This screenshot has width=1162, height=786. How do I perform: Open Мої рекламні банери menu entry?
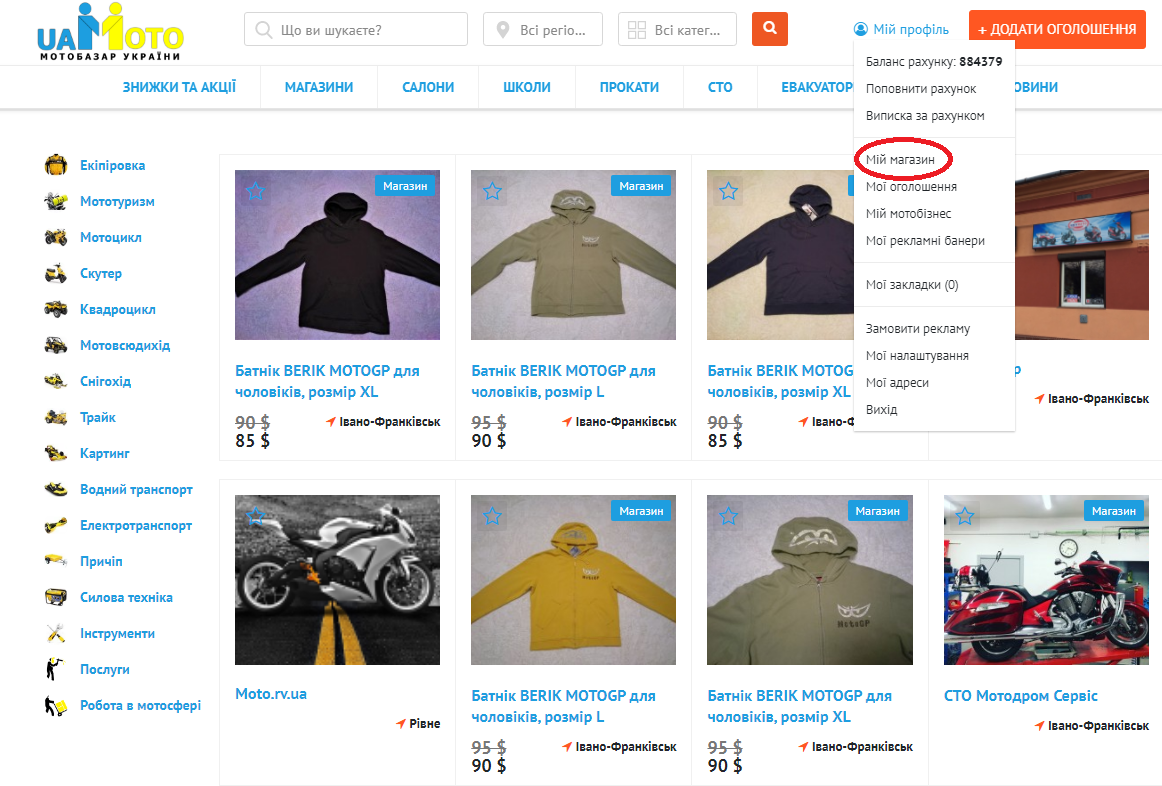(x=926, y=240)
